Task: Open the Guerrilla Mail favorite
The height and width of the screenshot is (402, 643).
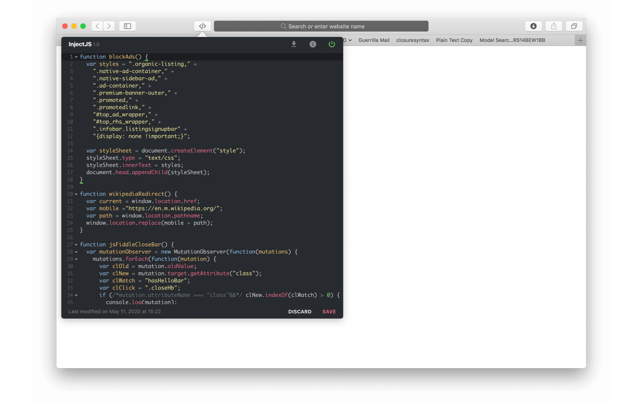Action: click(374, 40)
